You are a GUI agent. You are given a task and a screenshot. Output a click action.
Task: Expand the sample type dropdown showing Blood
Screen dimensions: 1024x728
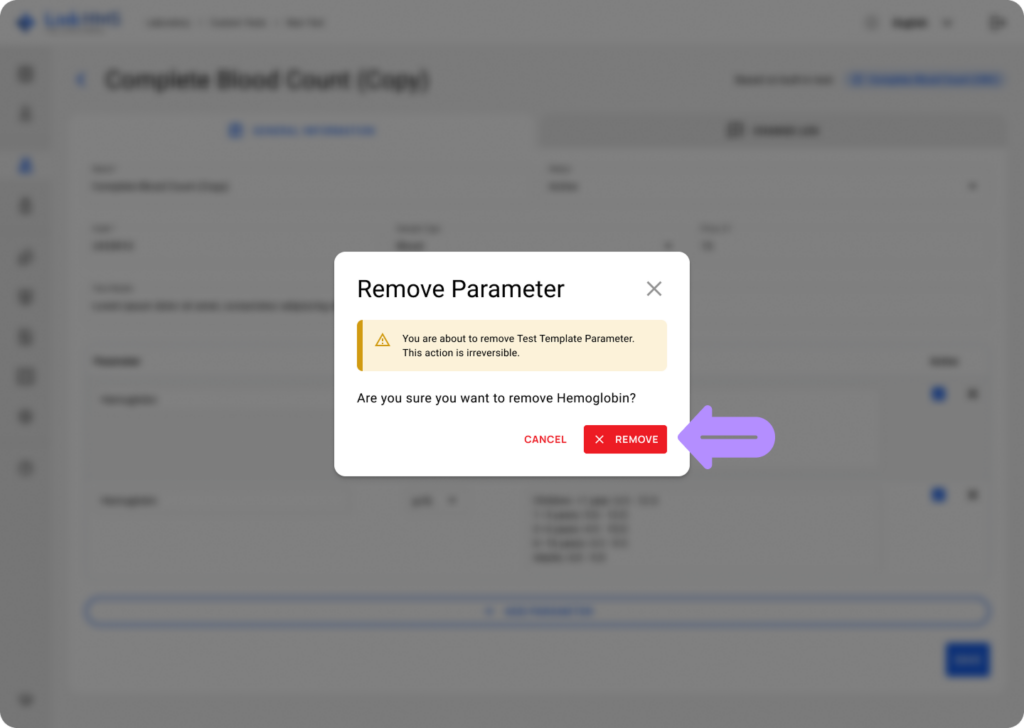[667, 245]
